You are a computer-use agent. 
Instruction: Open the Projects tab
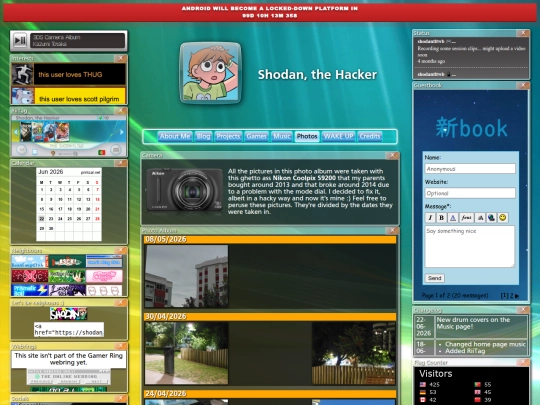(228, 136)
